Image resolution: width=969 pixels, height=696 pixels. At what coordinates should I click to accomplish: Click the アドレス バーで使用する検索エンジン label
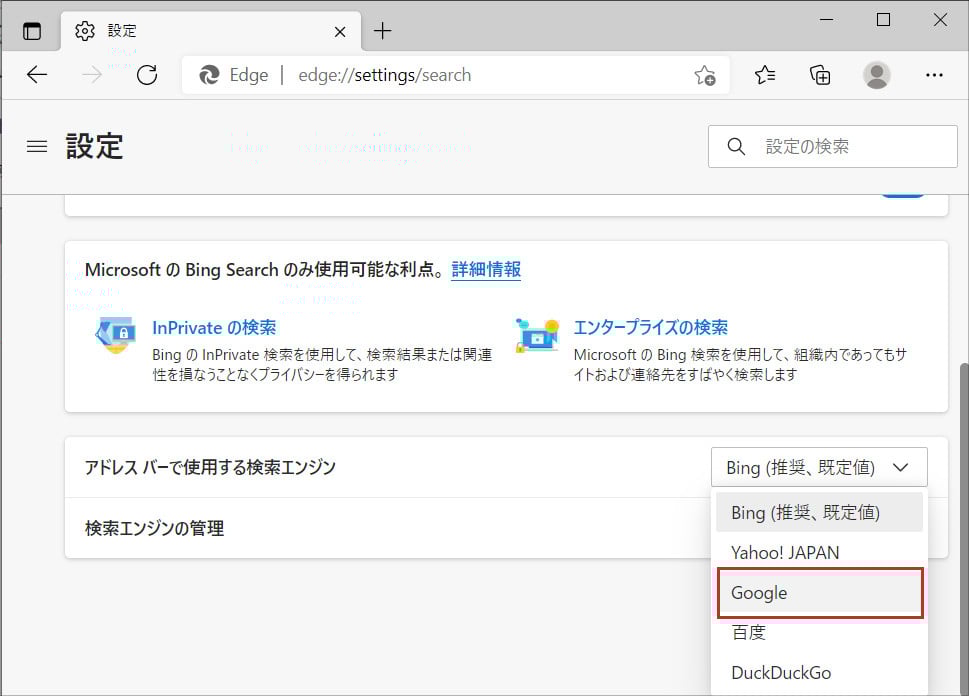pos(210,467)
